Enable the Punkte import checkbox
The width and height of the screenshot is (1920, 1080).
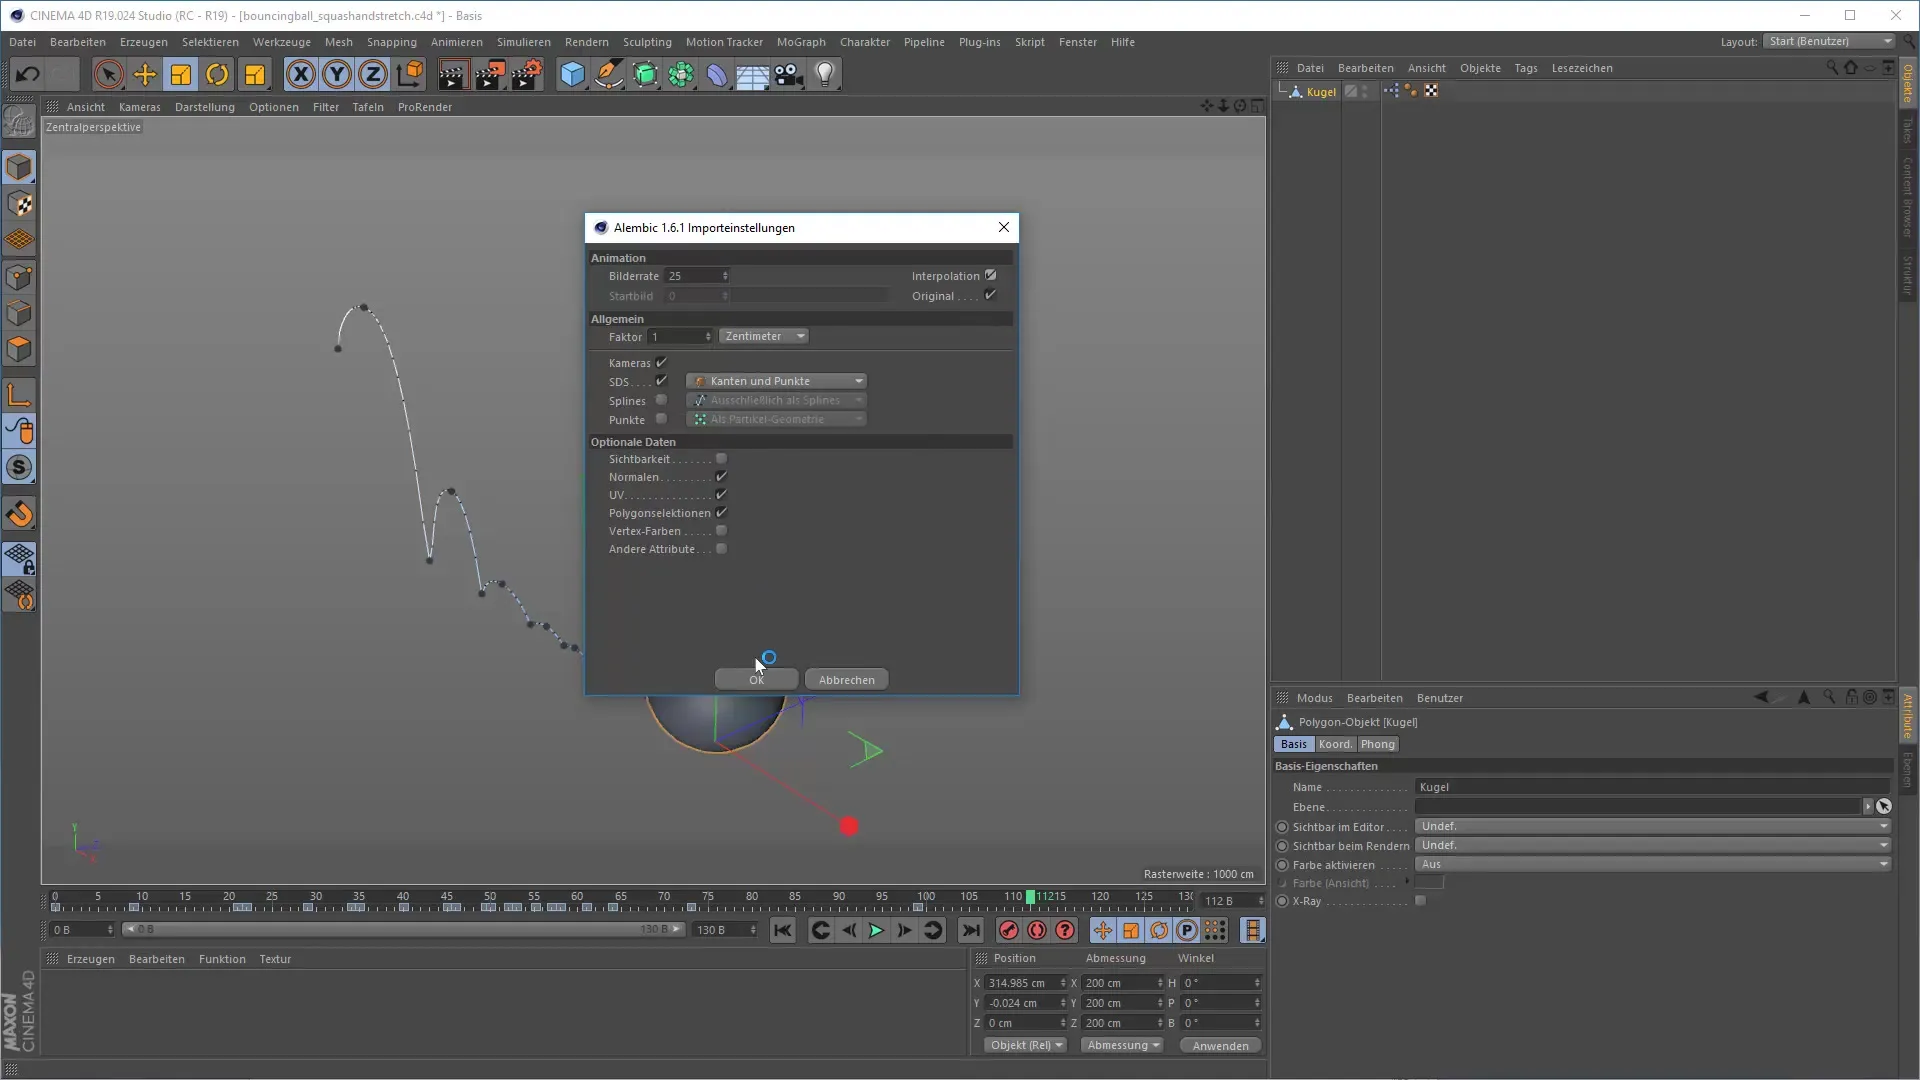tap(661, 419)
